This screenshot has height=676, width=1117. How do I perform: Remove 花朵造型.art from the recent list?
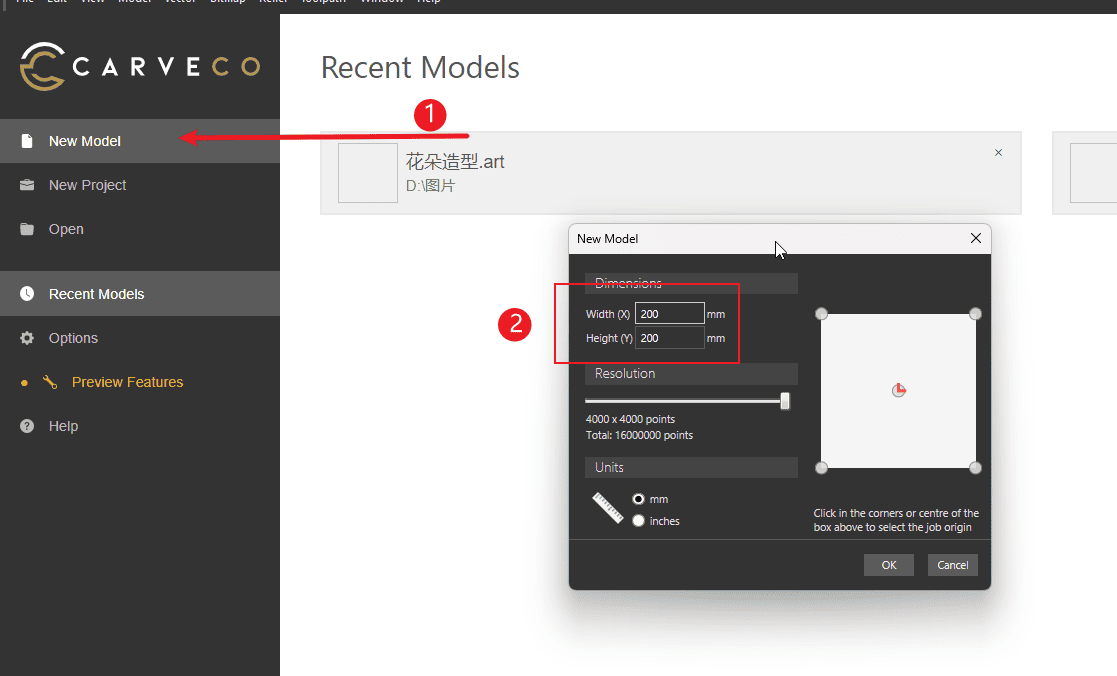click(998, 153)
